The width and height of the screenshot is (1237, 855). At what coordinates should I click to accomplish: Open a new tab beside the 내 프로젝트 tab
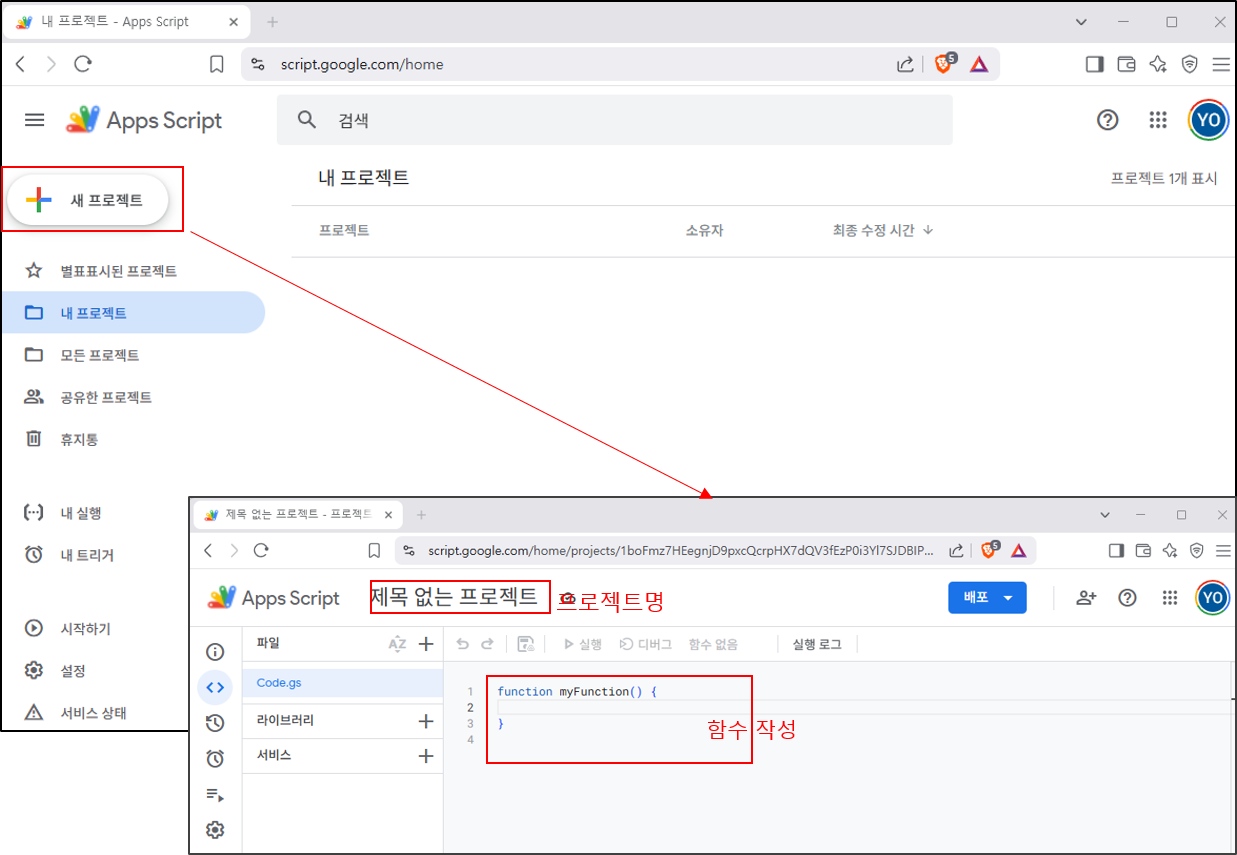coord(272,22)
